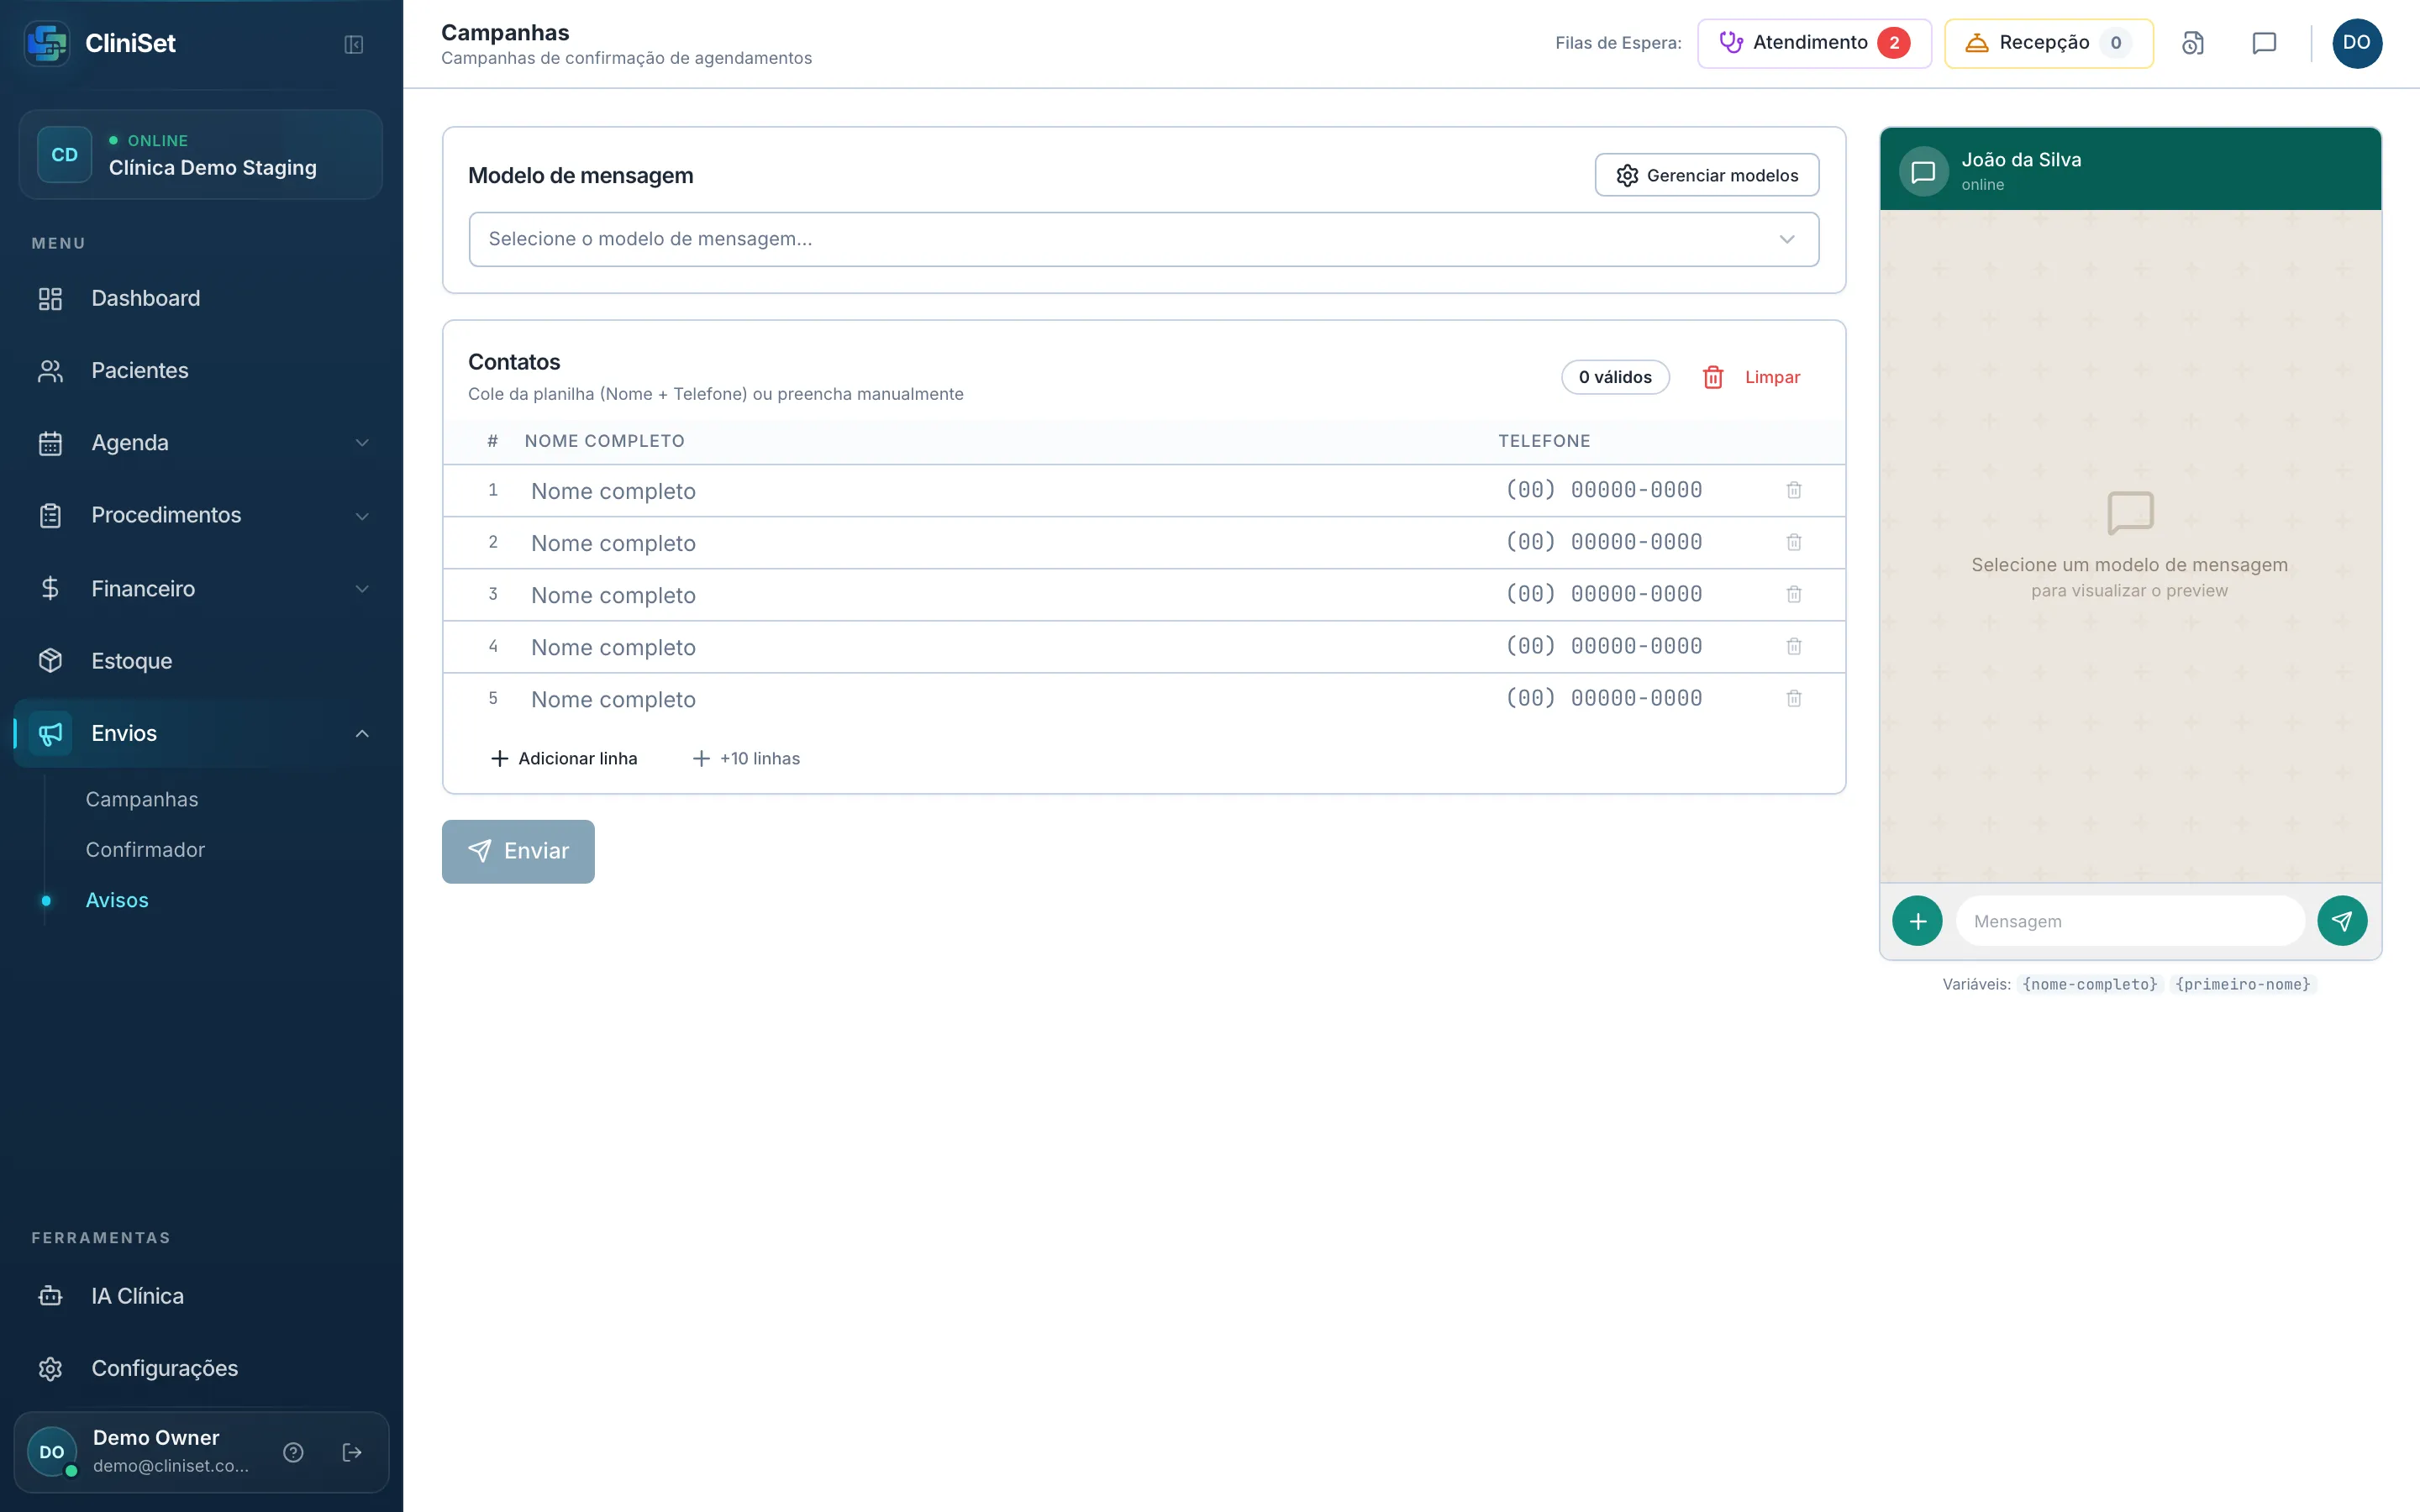The image size is (2420, 1512).
Task: Click the Mensagem input field
Action: pyautogui.click(x=2130, y=921)
